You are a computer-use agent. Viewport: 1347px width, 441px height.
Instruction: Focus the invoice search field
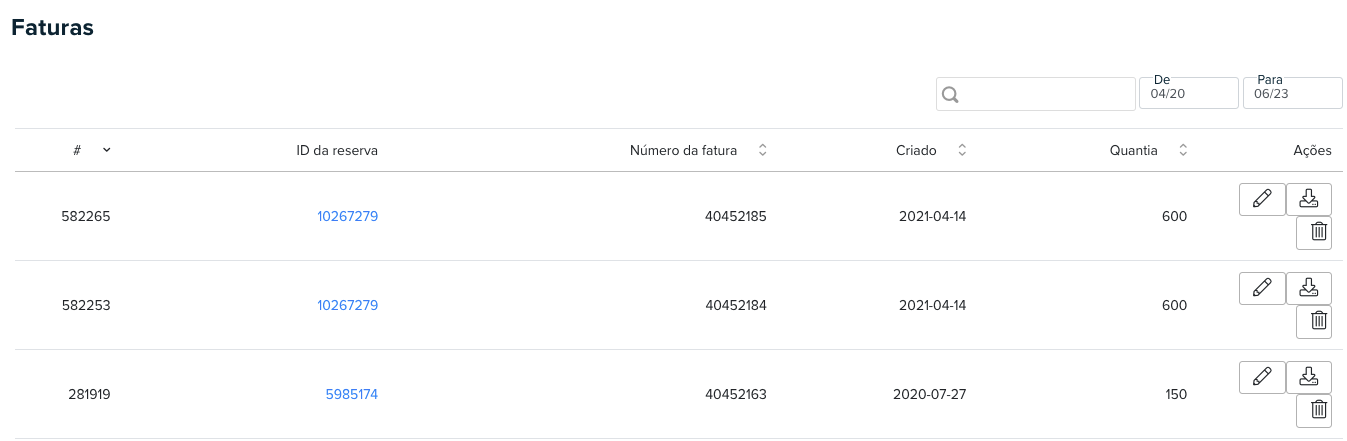(x=1035, y=94)
